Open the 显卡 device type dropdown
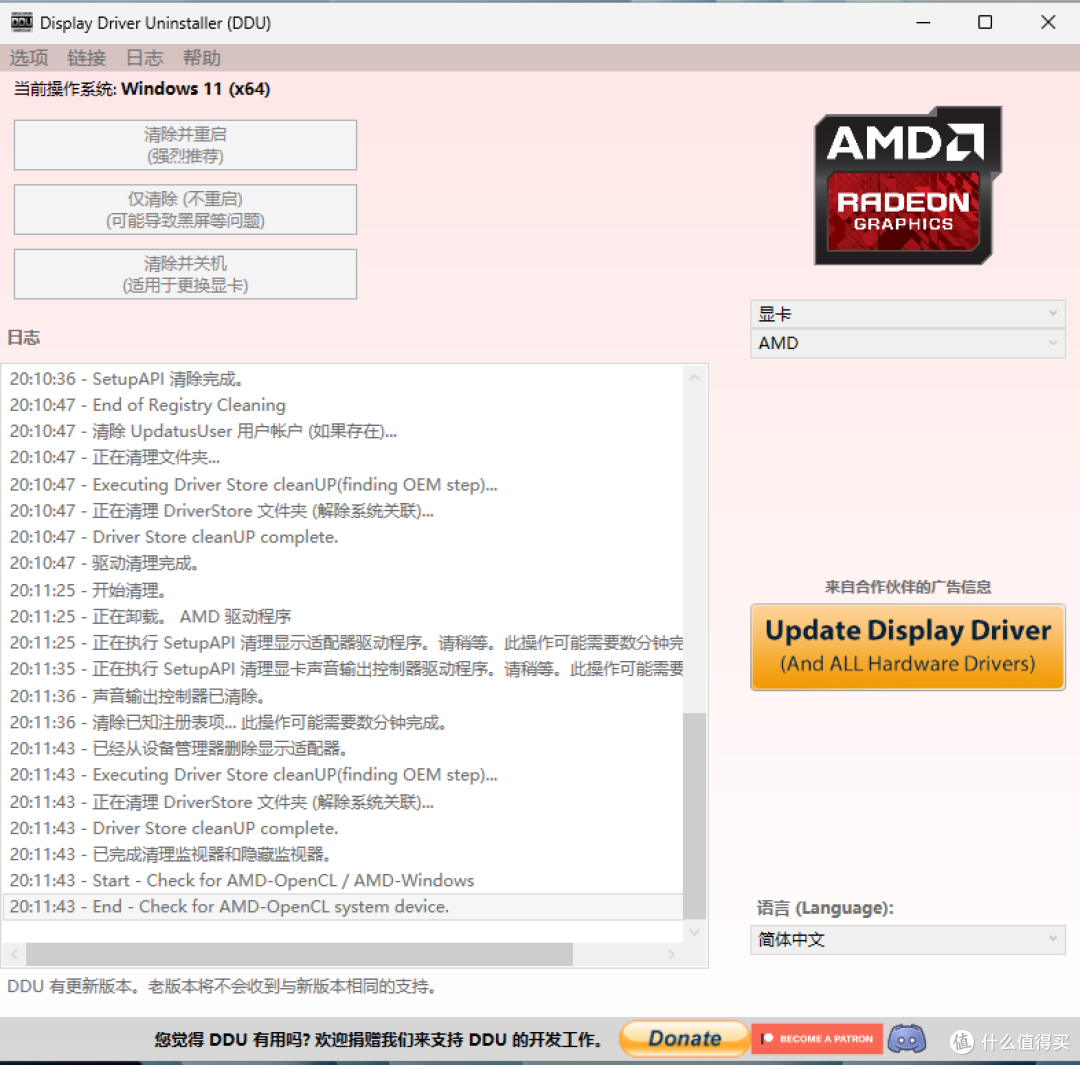This screenshot has height=1065, width=1080. tap(906, 313)
